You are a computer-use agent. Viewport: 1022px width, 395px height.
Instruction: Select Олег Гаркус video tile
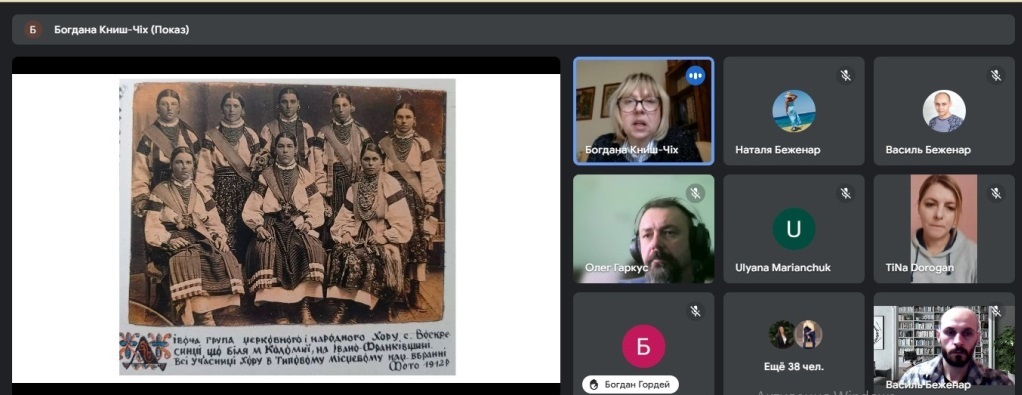click(x=643, y=229)
